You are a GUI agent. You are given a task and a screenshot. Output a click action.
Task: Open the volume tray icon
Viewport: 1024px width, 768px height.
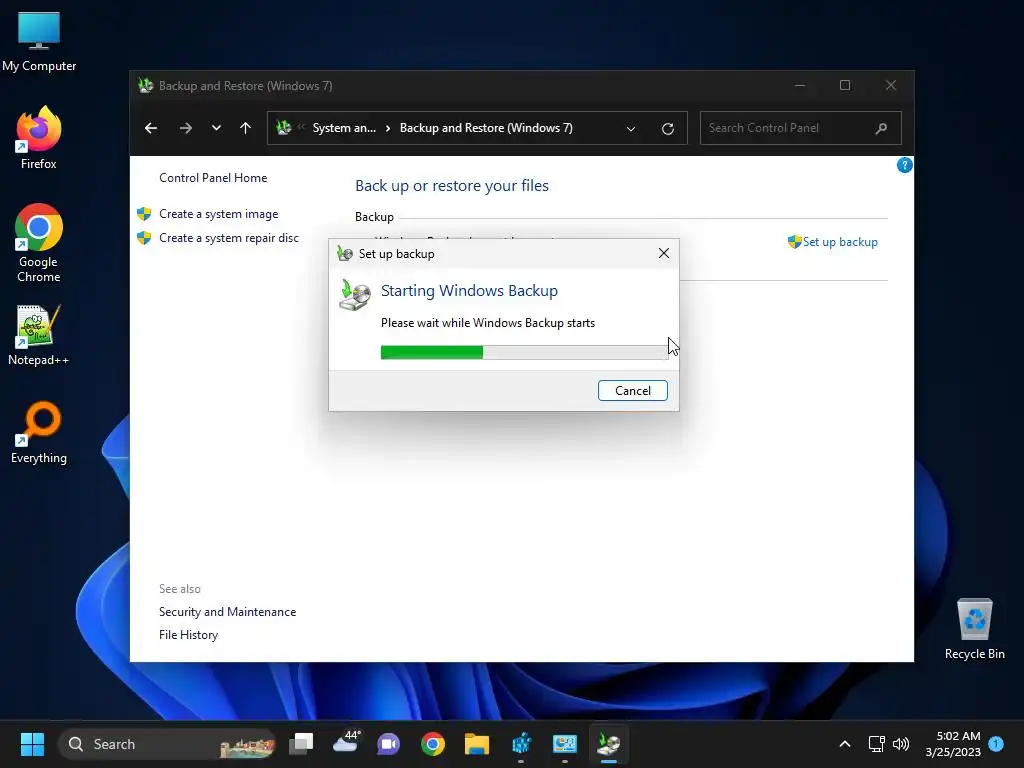901,744
